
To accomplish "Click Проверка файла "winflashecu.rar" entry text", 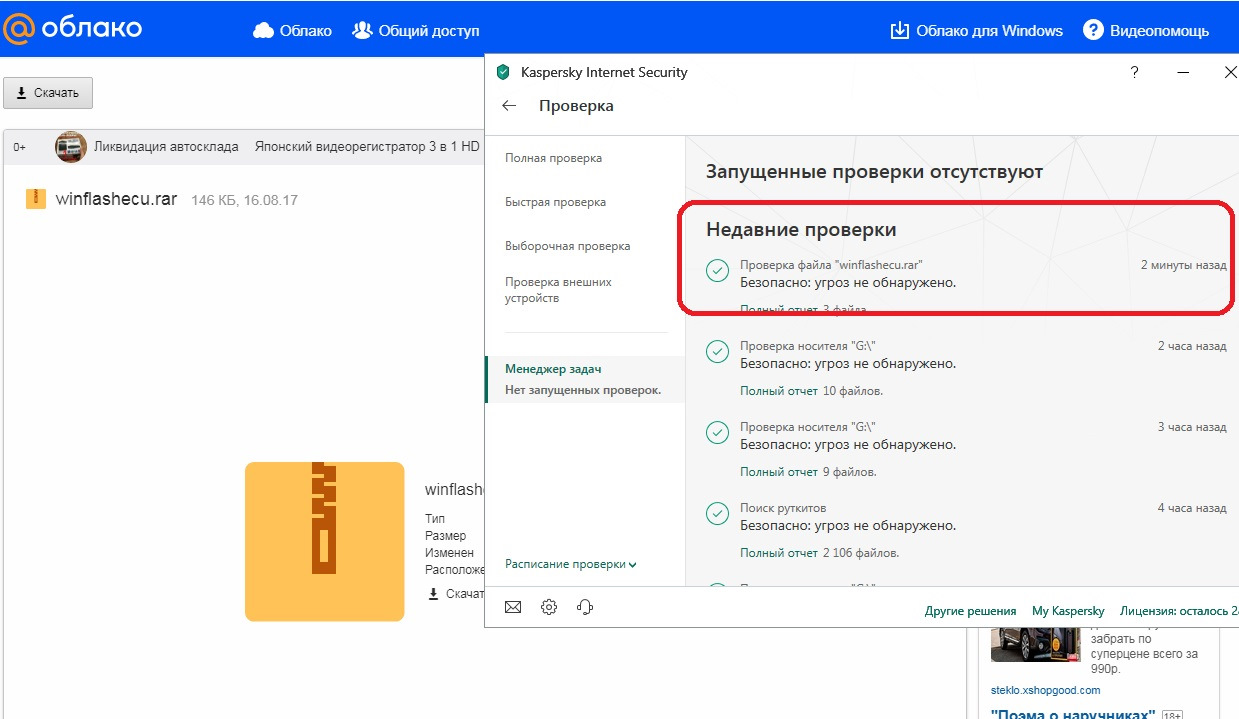I will pyautogui.click(x=831, y=265).
